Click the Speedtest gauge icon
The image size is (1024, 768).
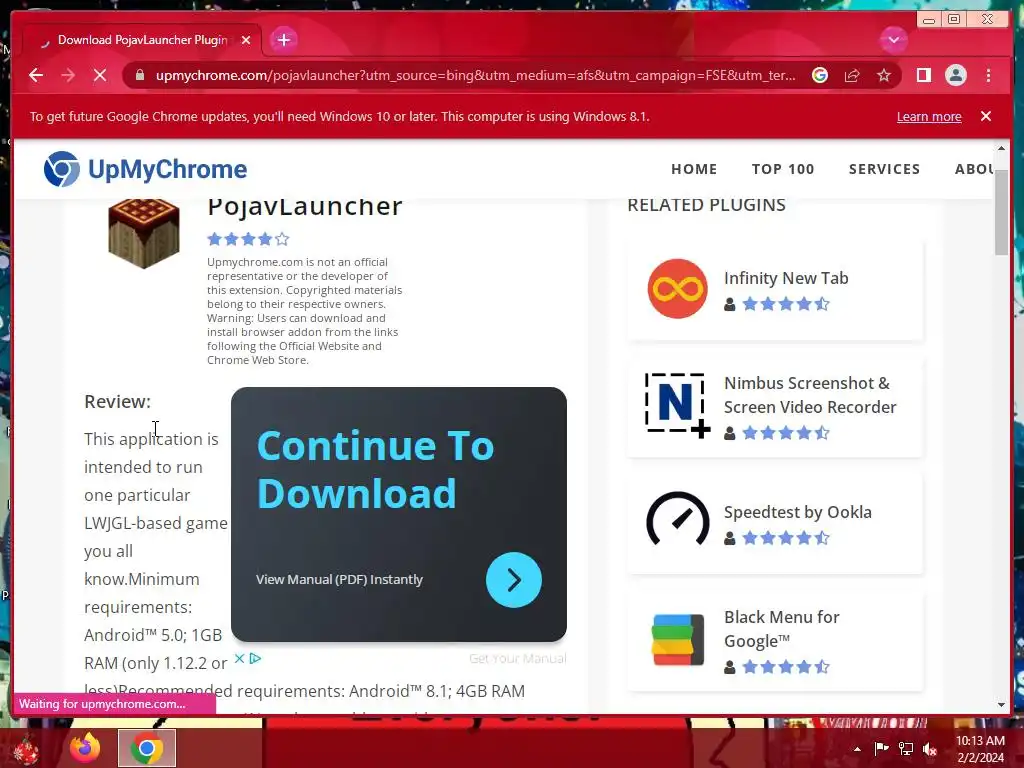677,519
